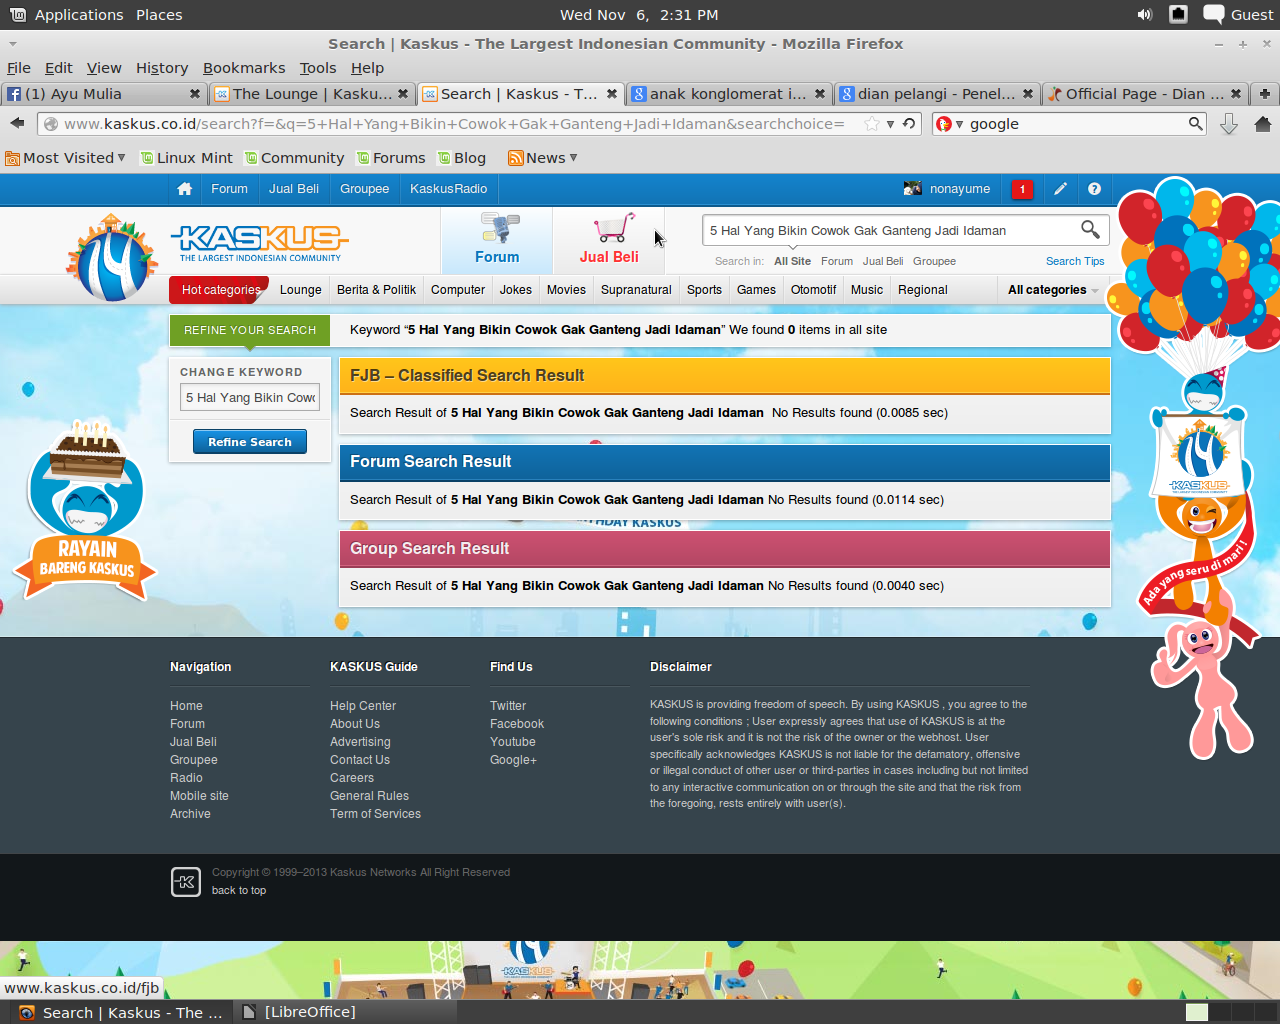The height and width of the screenshot is (1024, 1280).
Task: Click the Change Keyword input field
Action: [250, 397]
